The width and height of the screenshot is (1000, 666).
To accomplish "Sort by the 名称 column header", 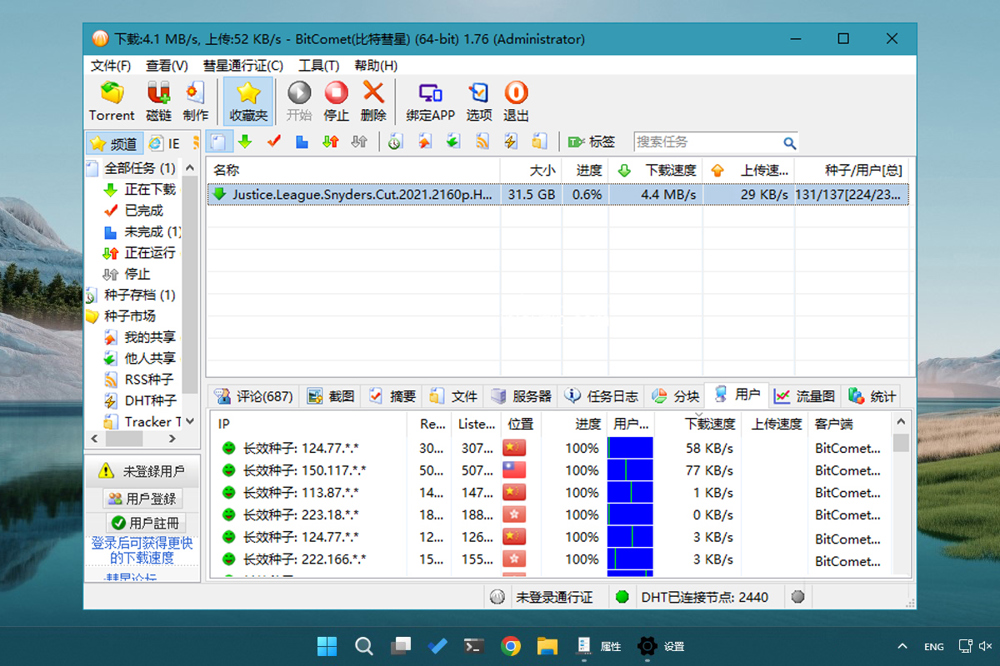I will click(354, 170).
